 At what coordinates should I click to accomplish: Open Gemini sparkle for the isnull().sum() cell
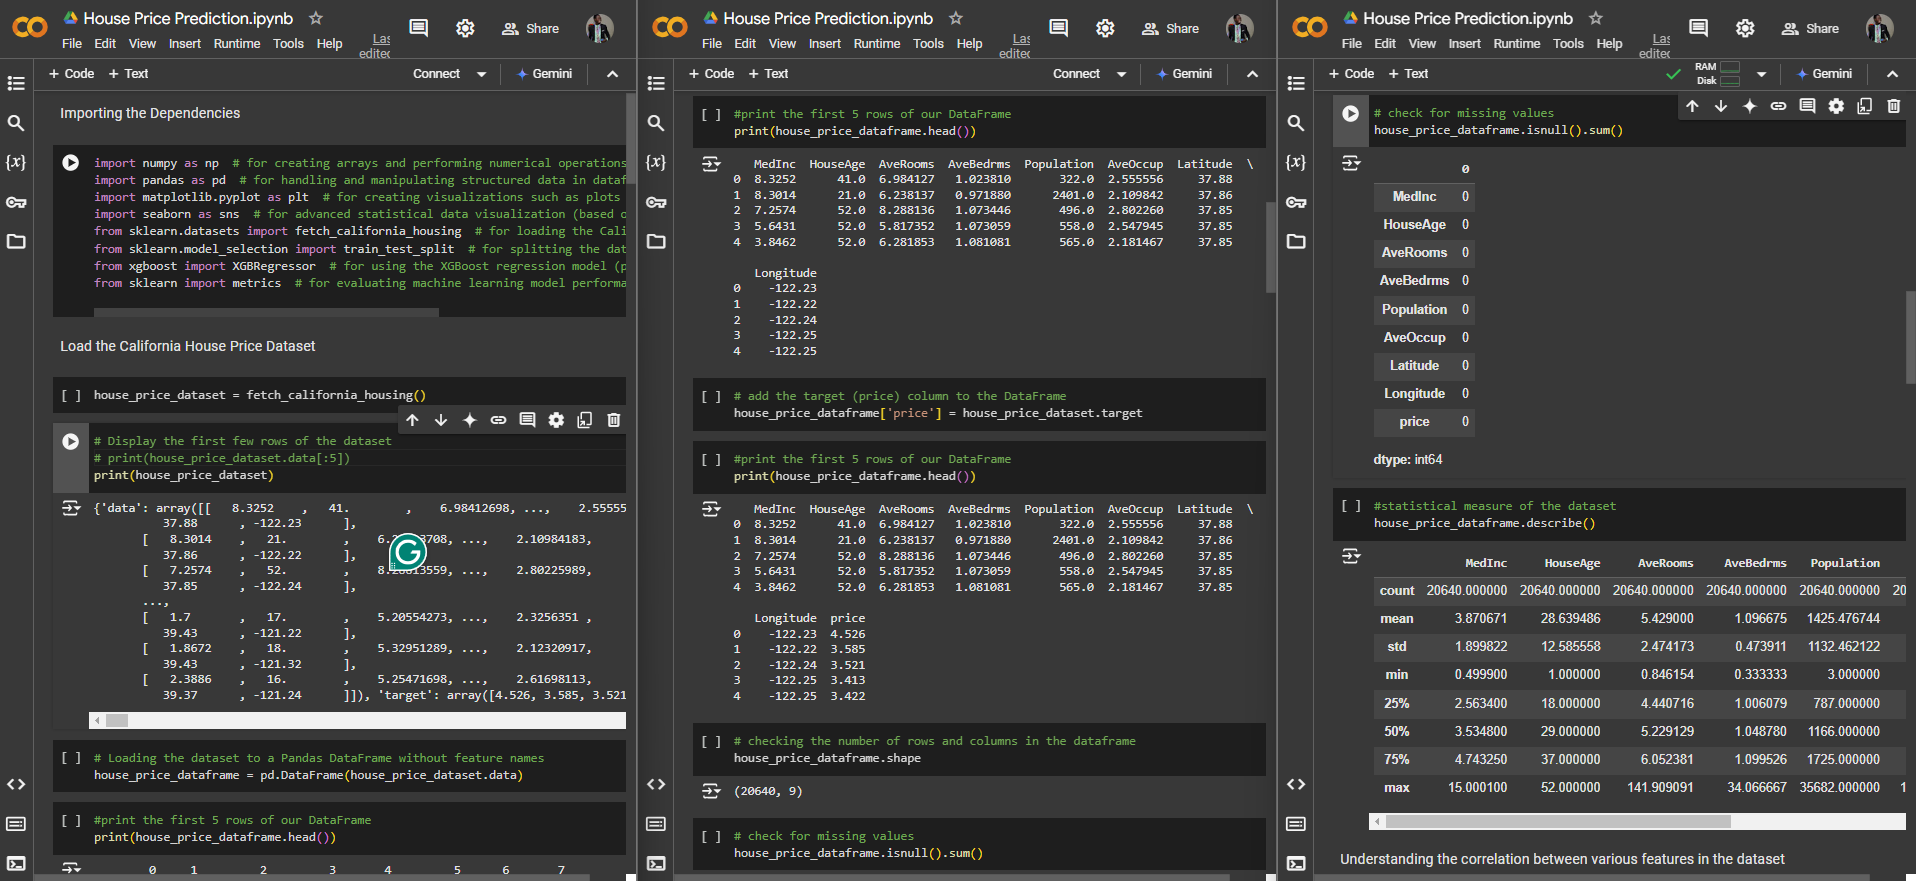1749,106
